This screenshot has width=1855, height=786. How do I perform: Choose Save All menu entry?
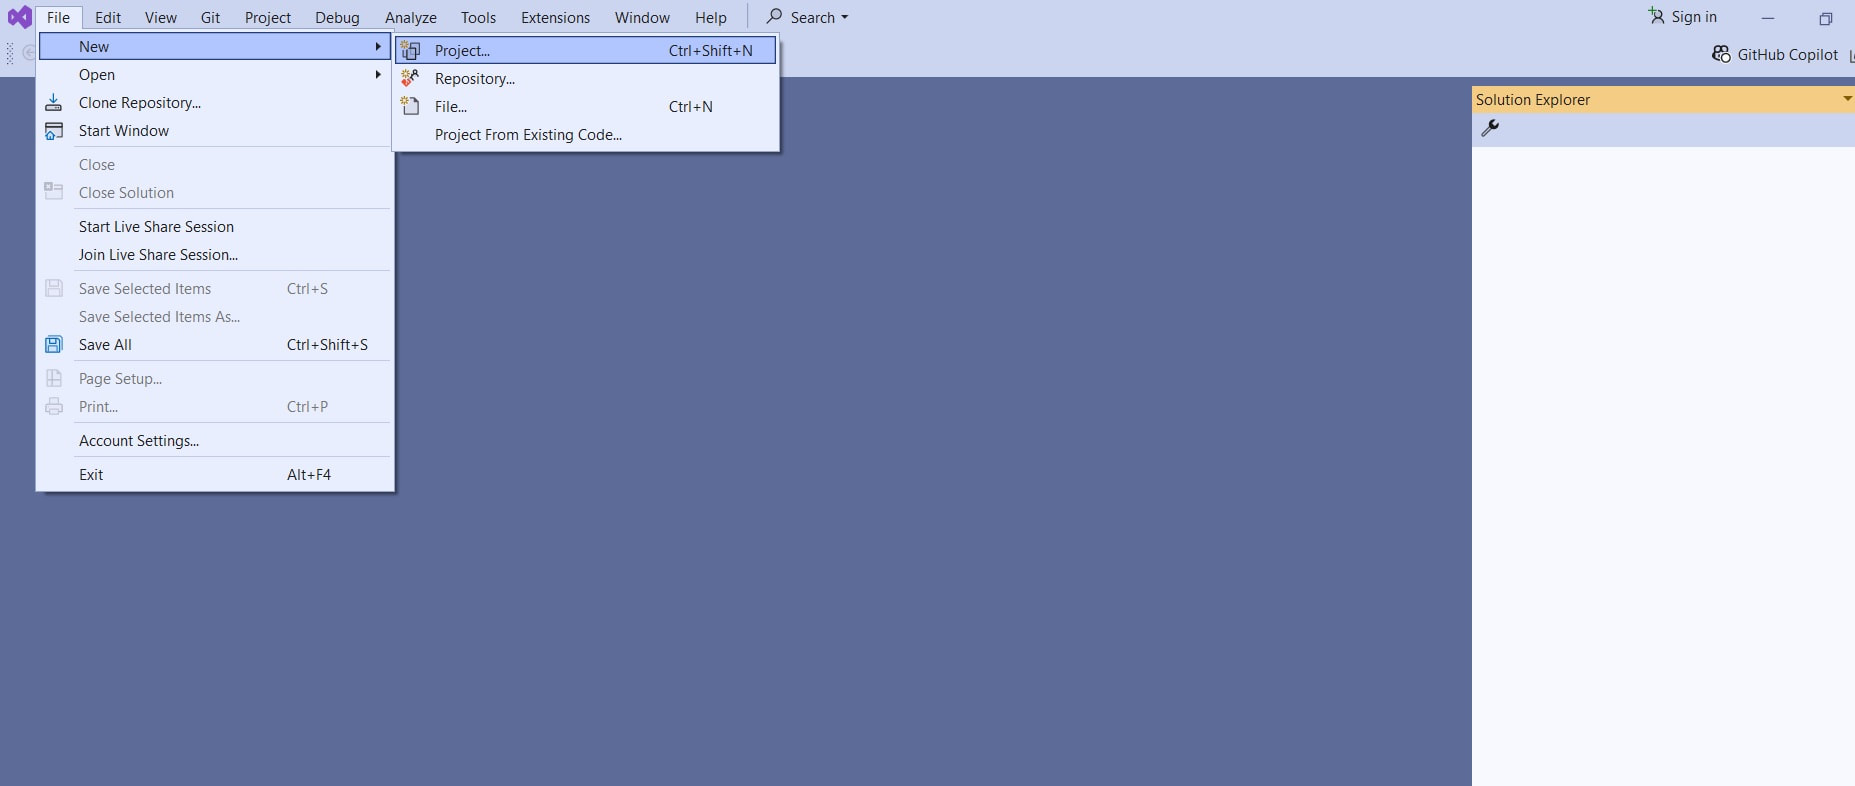coord(215,345)
